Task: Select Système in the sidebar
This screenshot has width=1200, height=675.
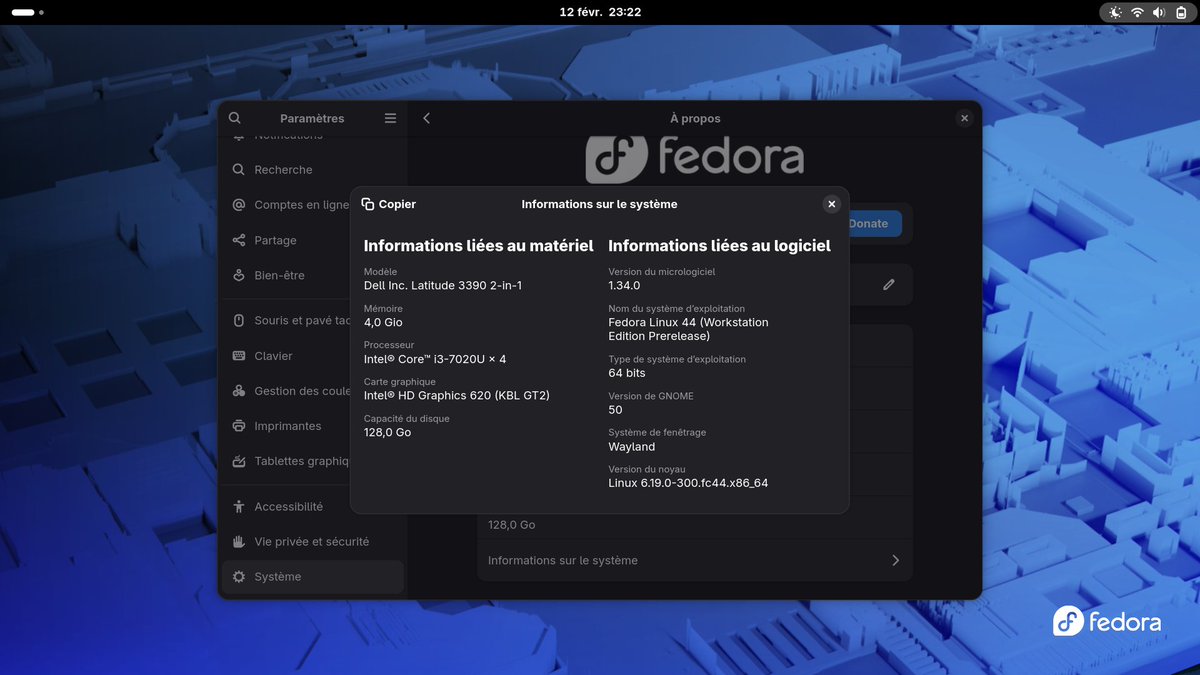Action: click(x=313, y=577)
